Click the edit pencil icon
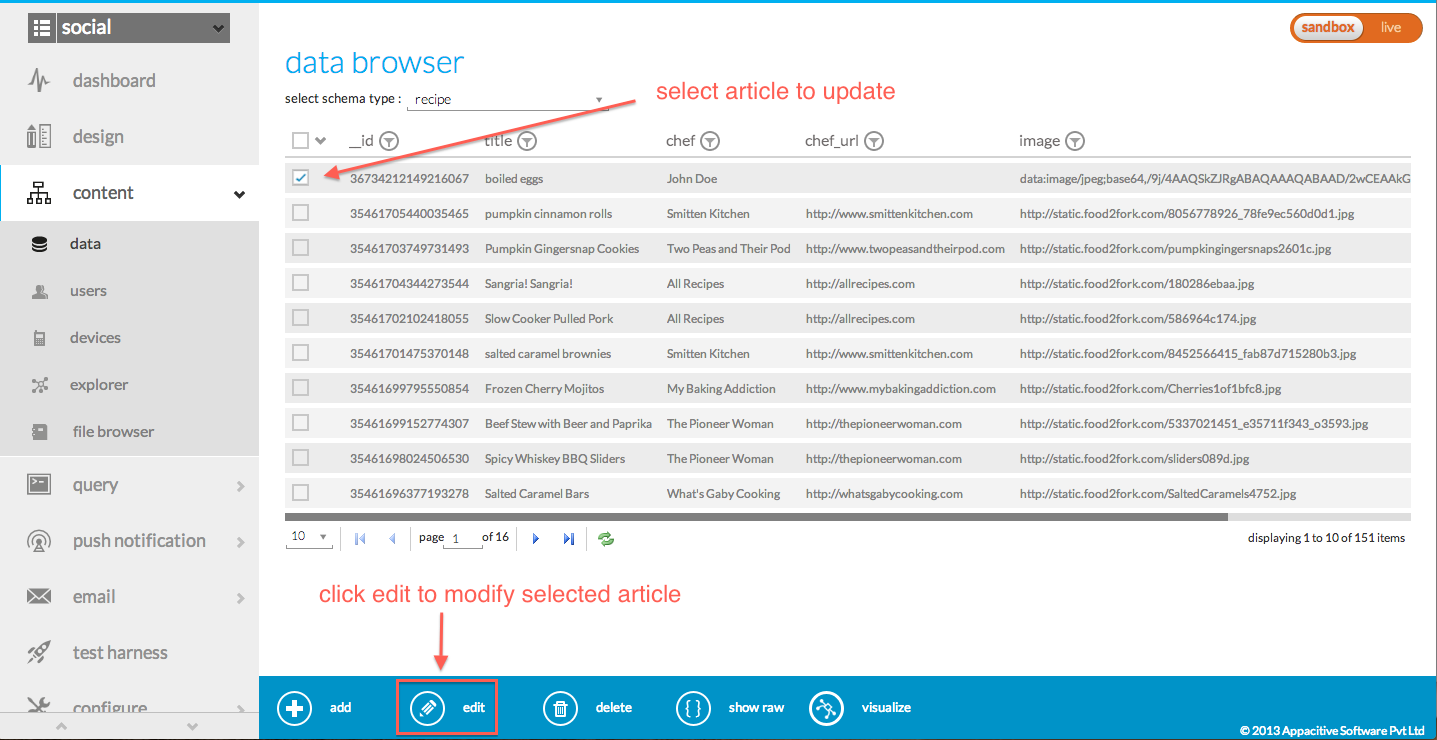The height and width of the screenshot is (740, 1437). pyautogui.click(x=427, y=708)
